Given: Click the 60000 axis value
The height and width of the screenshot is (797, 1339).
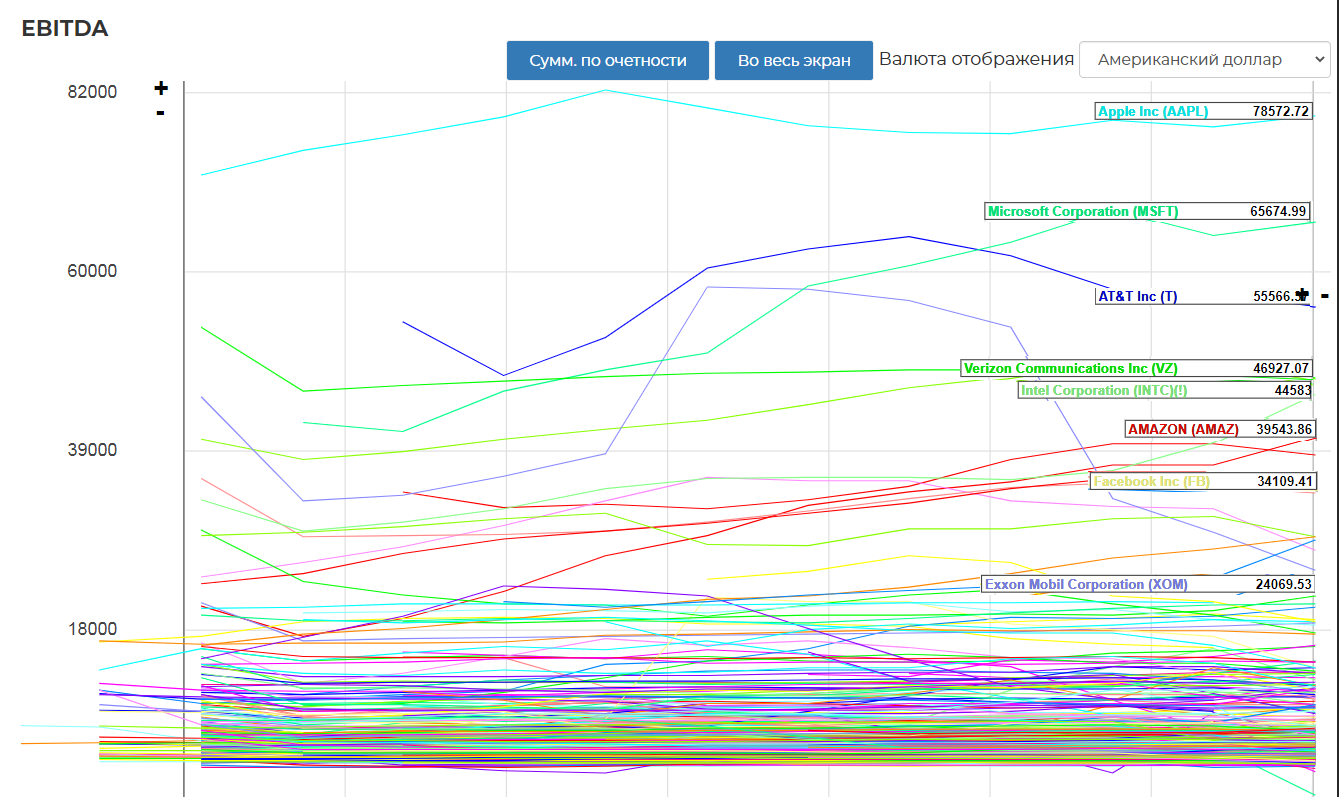Looking at the screenshot, I should tap(92, 271).
